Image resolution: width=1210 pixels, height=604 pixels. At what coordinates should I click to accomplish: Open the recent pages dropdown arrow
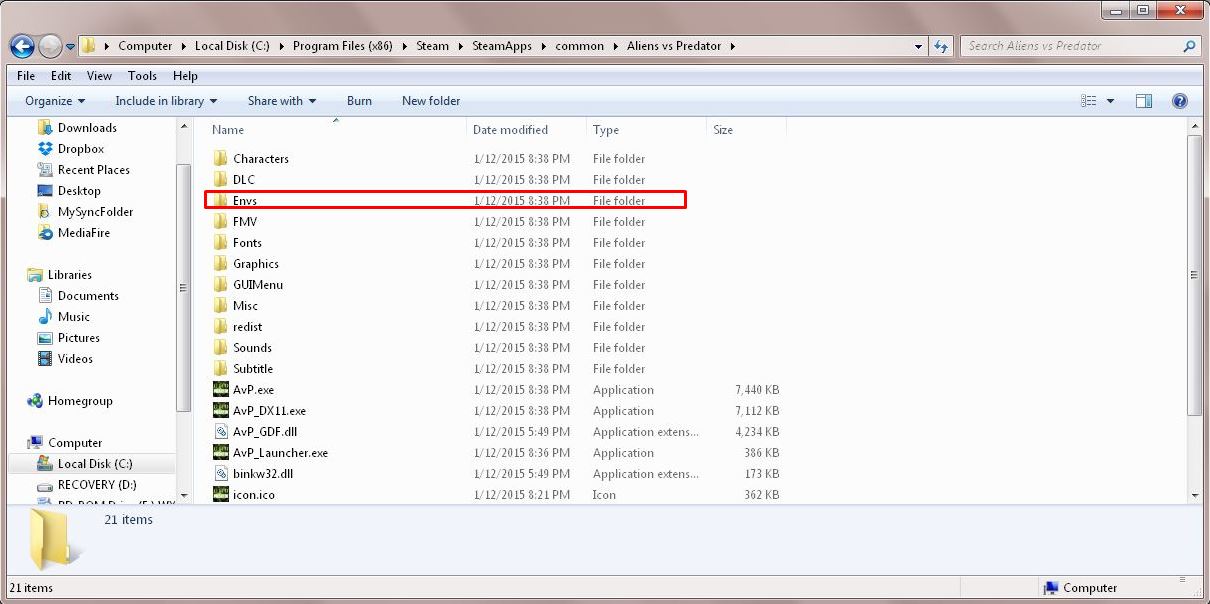click(x=70, y=47)
